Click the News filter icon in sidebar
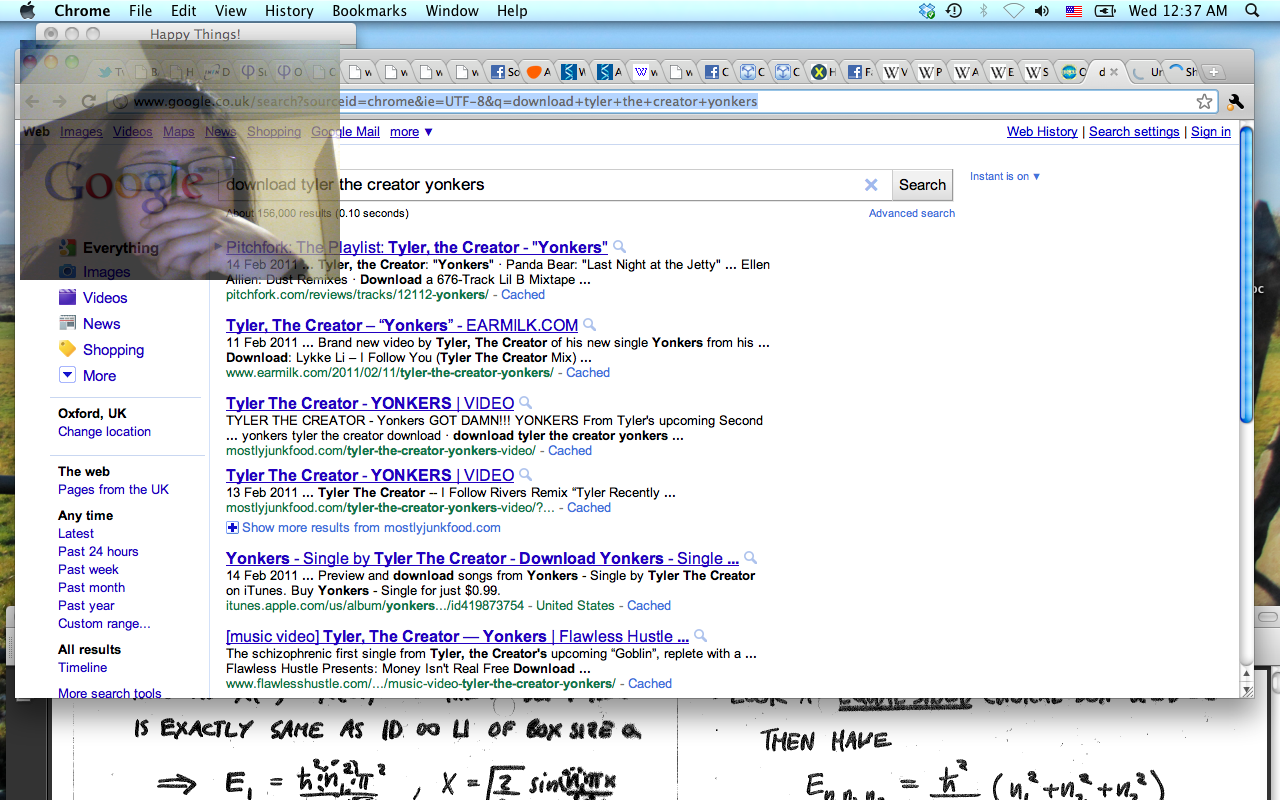The image size is (1280, 800). click(x=67, y=323)
